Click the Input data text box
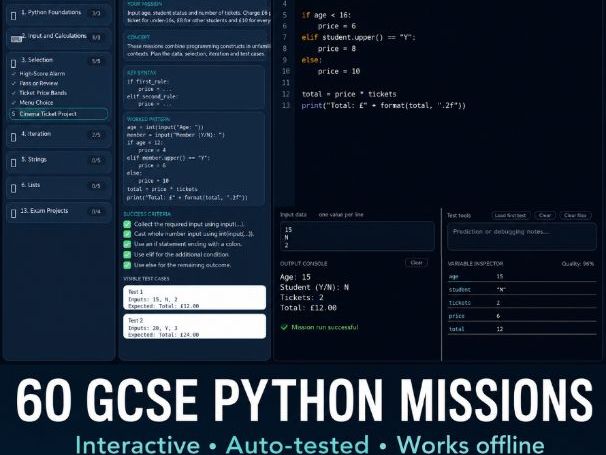The width and height of the screenshot is (606, 455). 357,236
